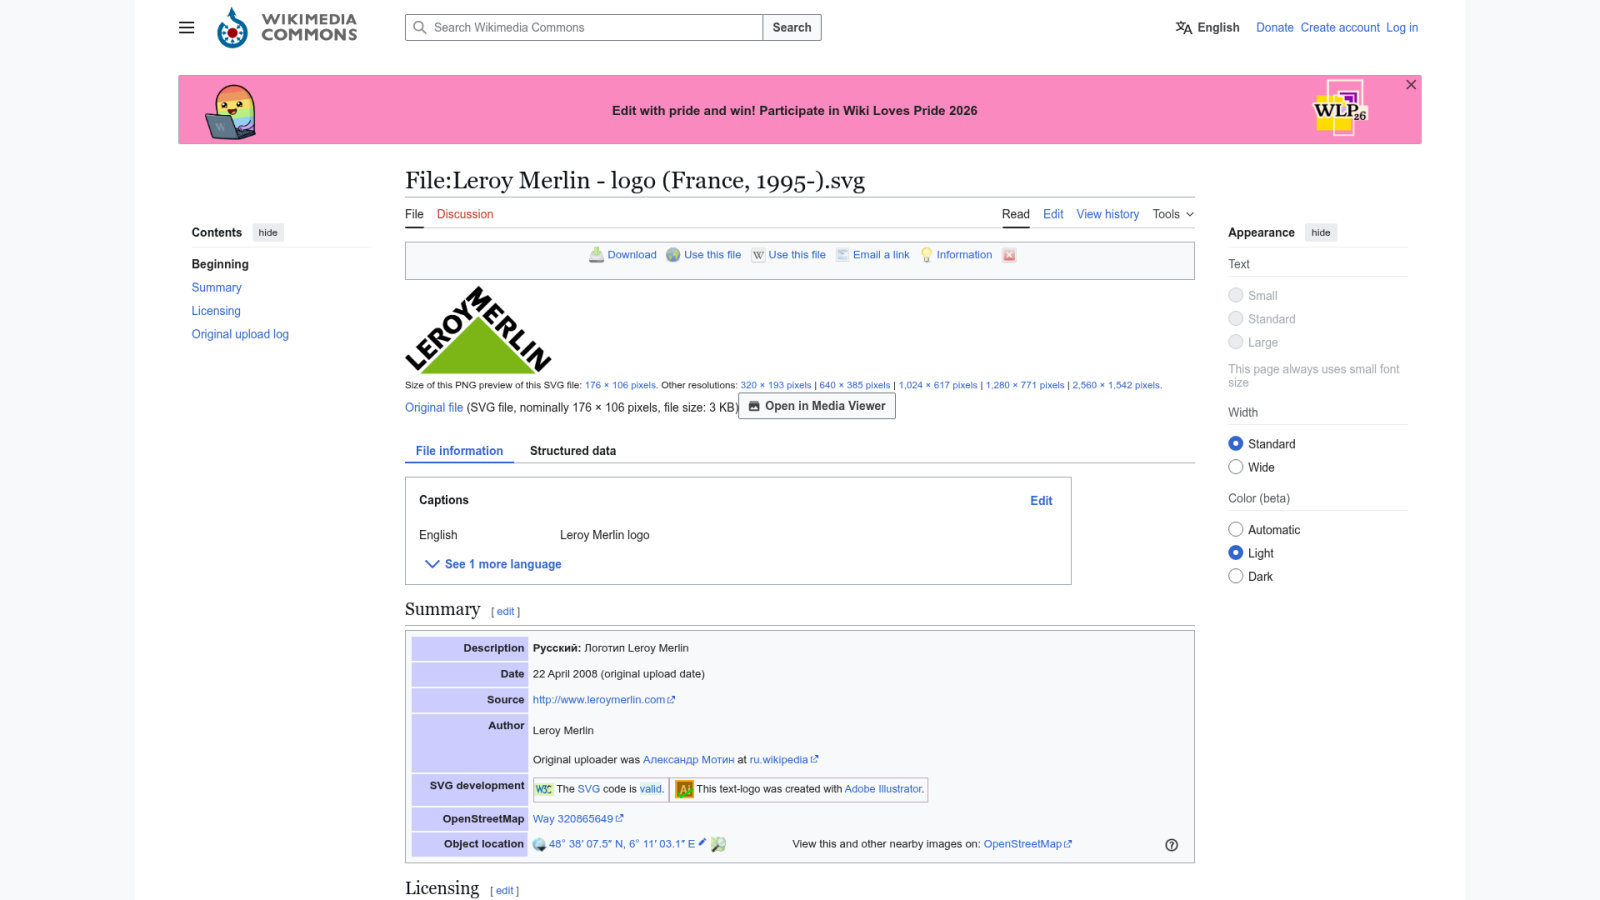Switch to the Structured data tab

point(573,451)
